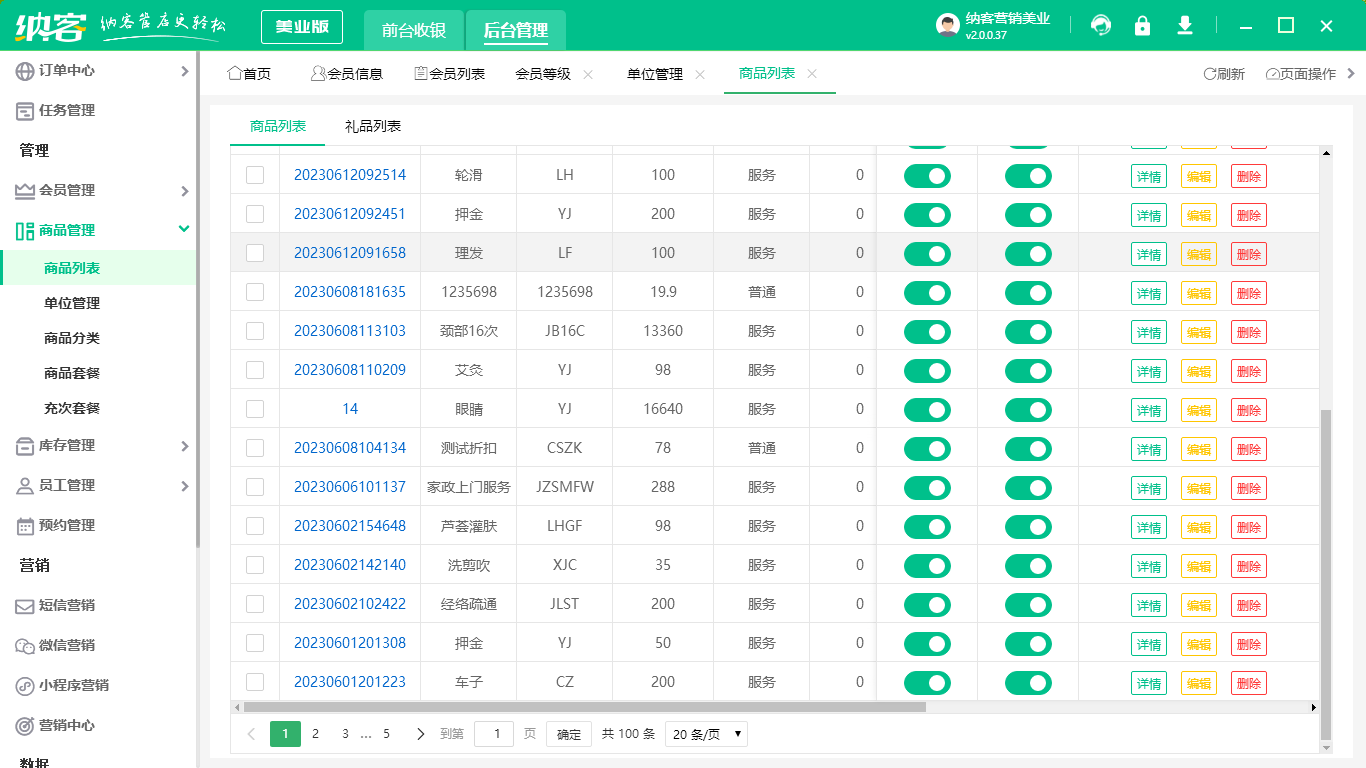Click the customer service headset icon
Screen dimensions: 1366x768
click(1100, 26)
